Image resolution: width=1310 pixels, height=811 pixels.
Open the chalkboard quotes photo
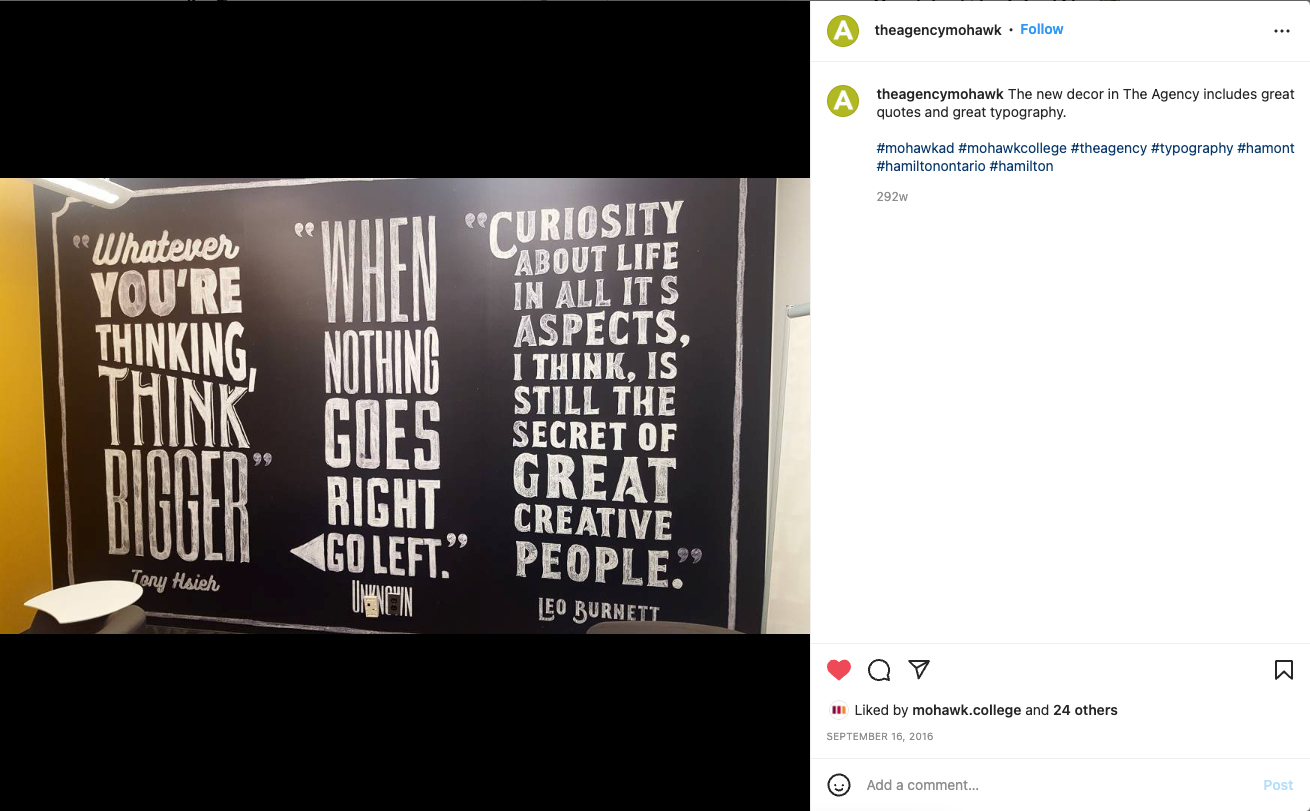405,406
